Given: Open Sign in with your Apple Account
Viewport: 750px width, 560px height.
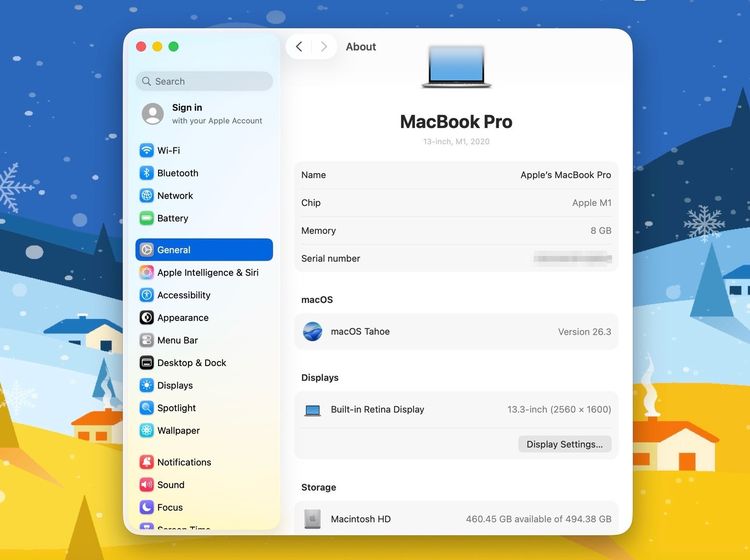Looking at the screenshot, I should [x=204, y=114].
